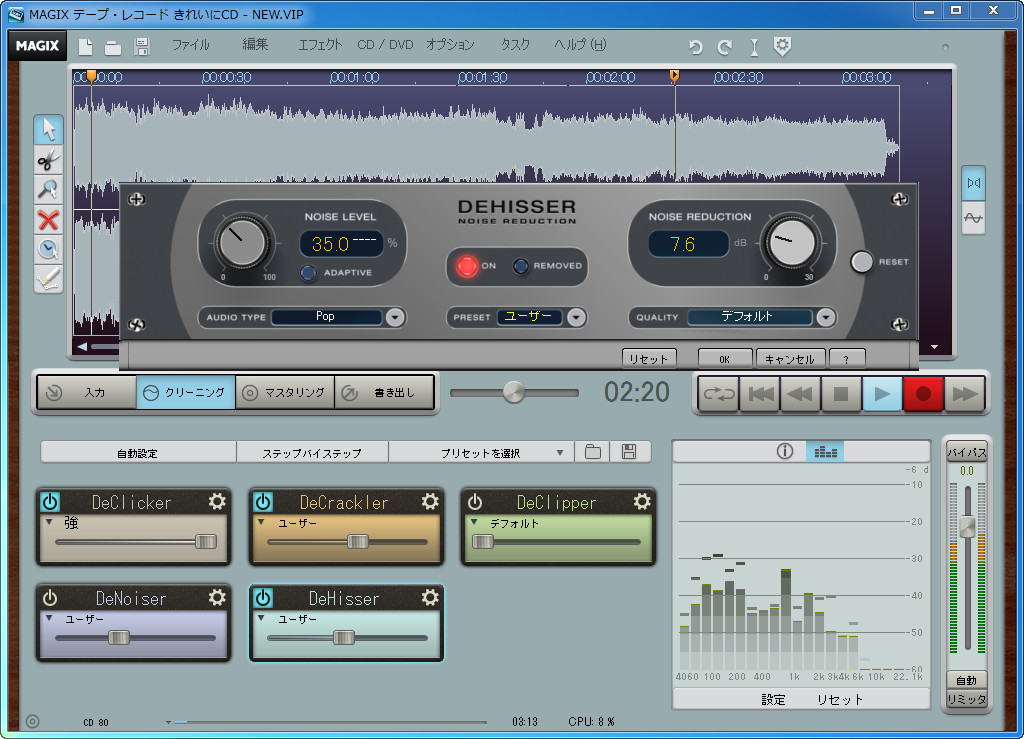1024x739 pixels.
Task: Click the red X delete tool
Action: coord(49,220)
